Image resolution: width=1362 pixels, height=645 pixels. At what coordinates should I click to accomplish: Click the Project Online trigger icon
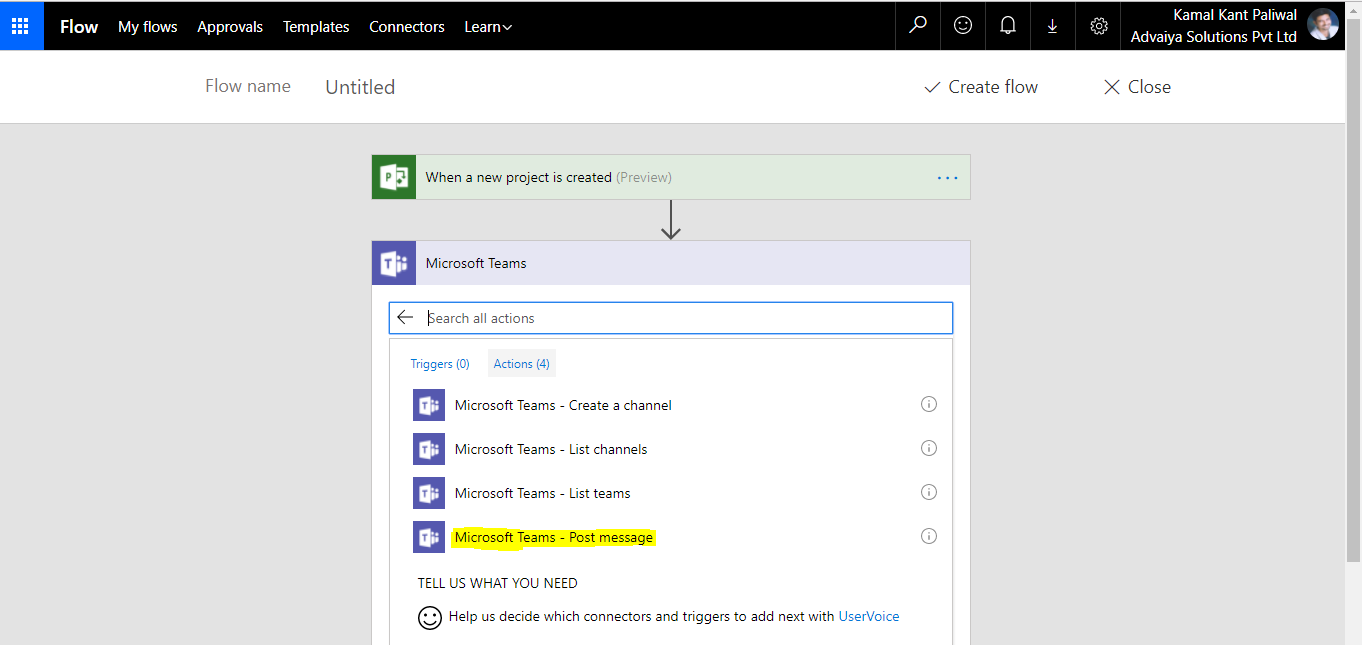tap(394, 177)
